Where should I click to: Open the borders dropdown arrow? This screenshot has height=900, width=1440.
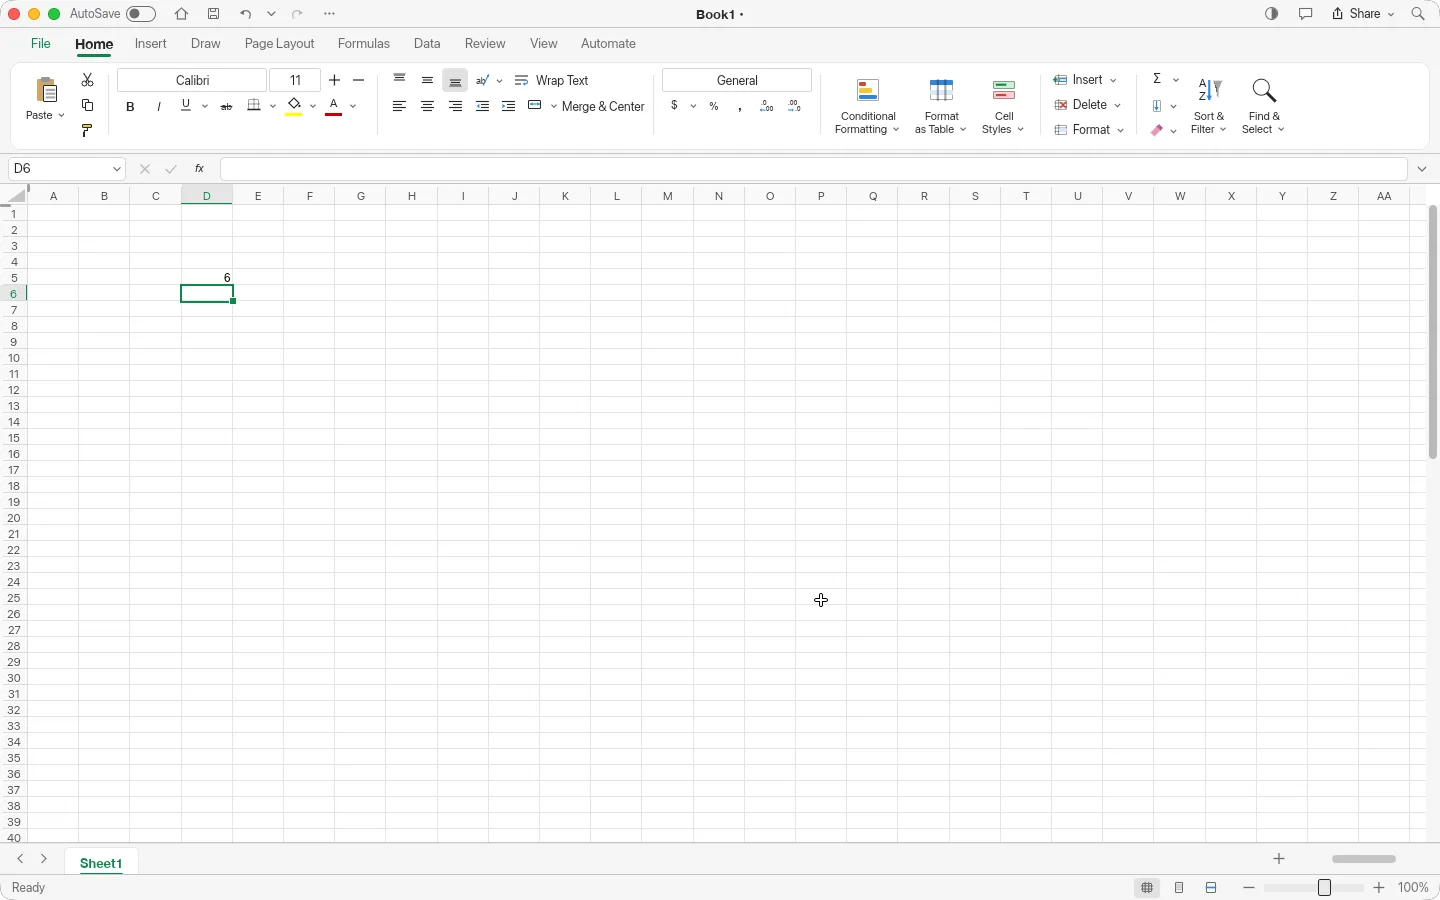coord(273,106)
